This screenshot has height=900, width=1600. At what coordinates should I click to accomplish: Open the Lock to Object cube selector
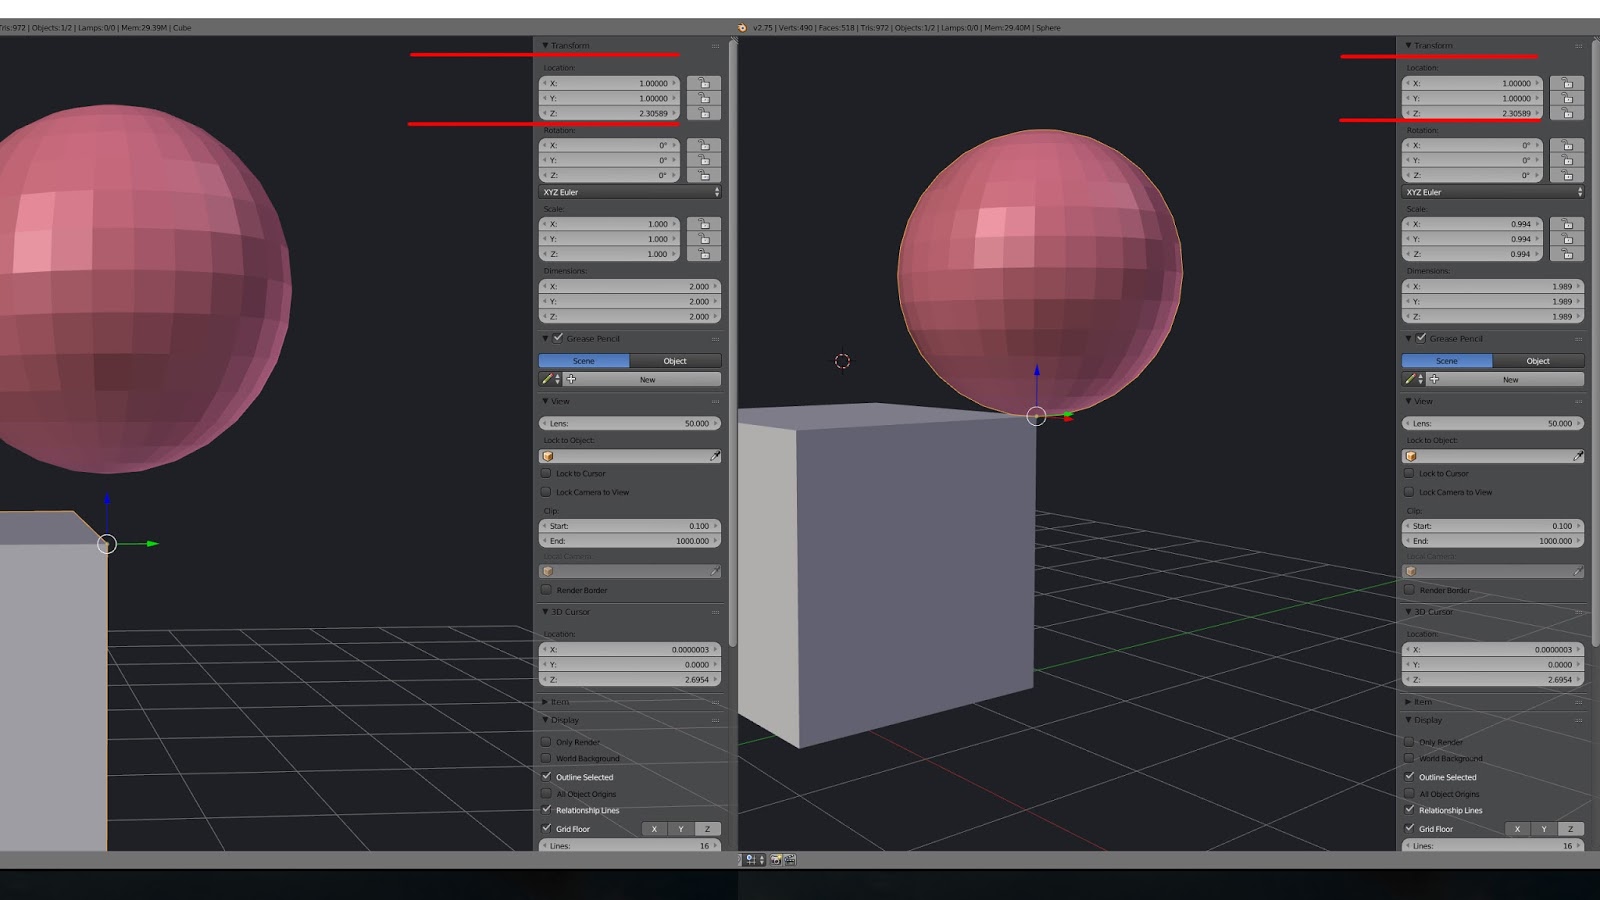click(x=548, y=455)
